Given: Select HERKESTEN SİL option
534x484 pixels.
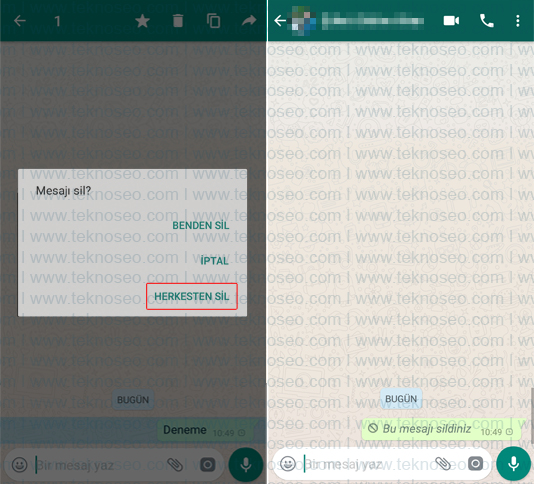Looking at the screenshot, I should [192, 296].
